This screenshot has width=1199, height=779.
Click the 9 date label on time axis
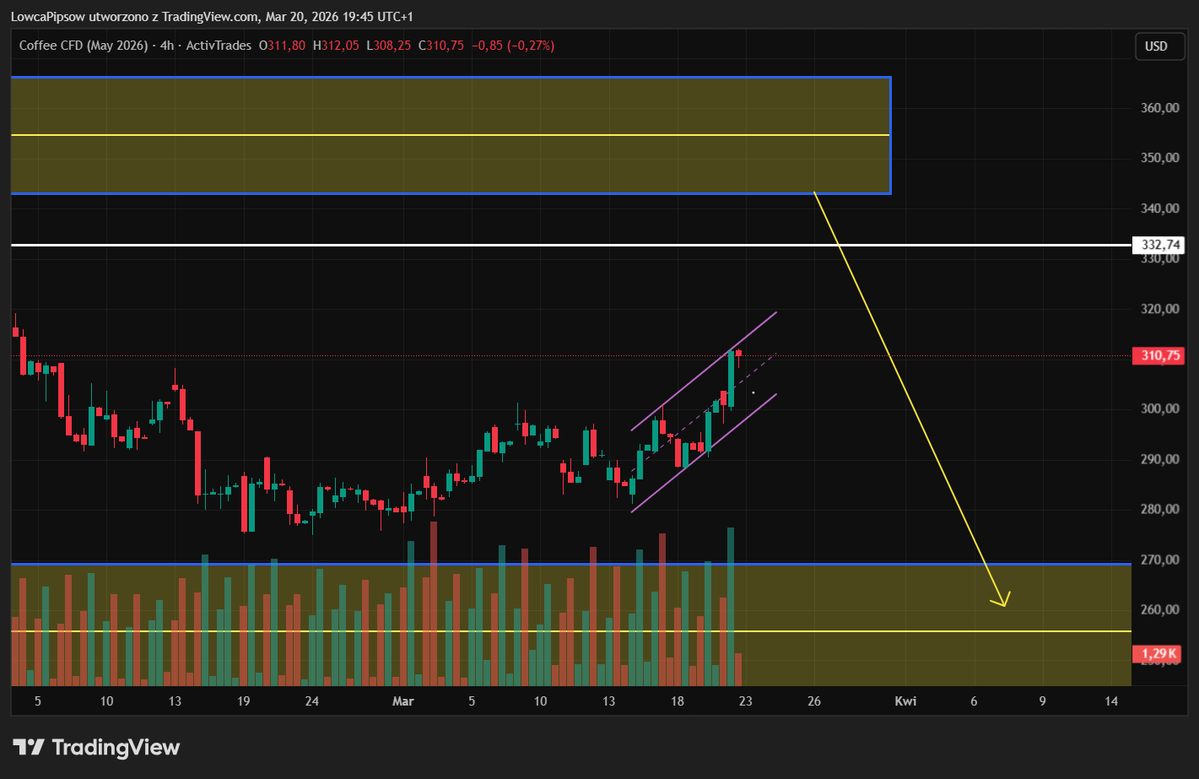point(1042,701)
